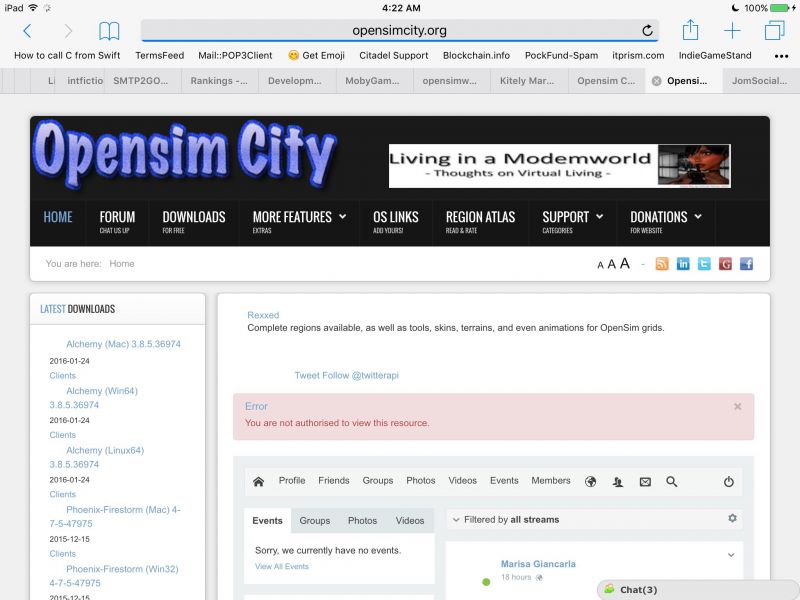
Task: Open more bookmarks ellipsis
Action: [x=781, y=56]
